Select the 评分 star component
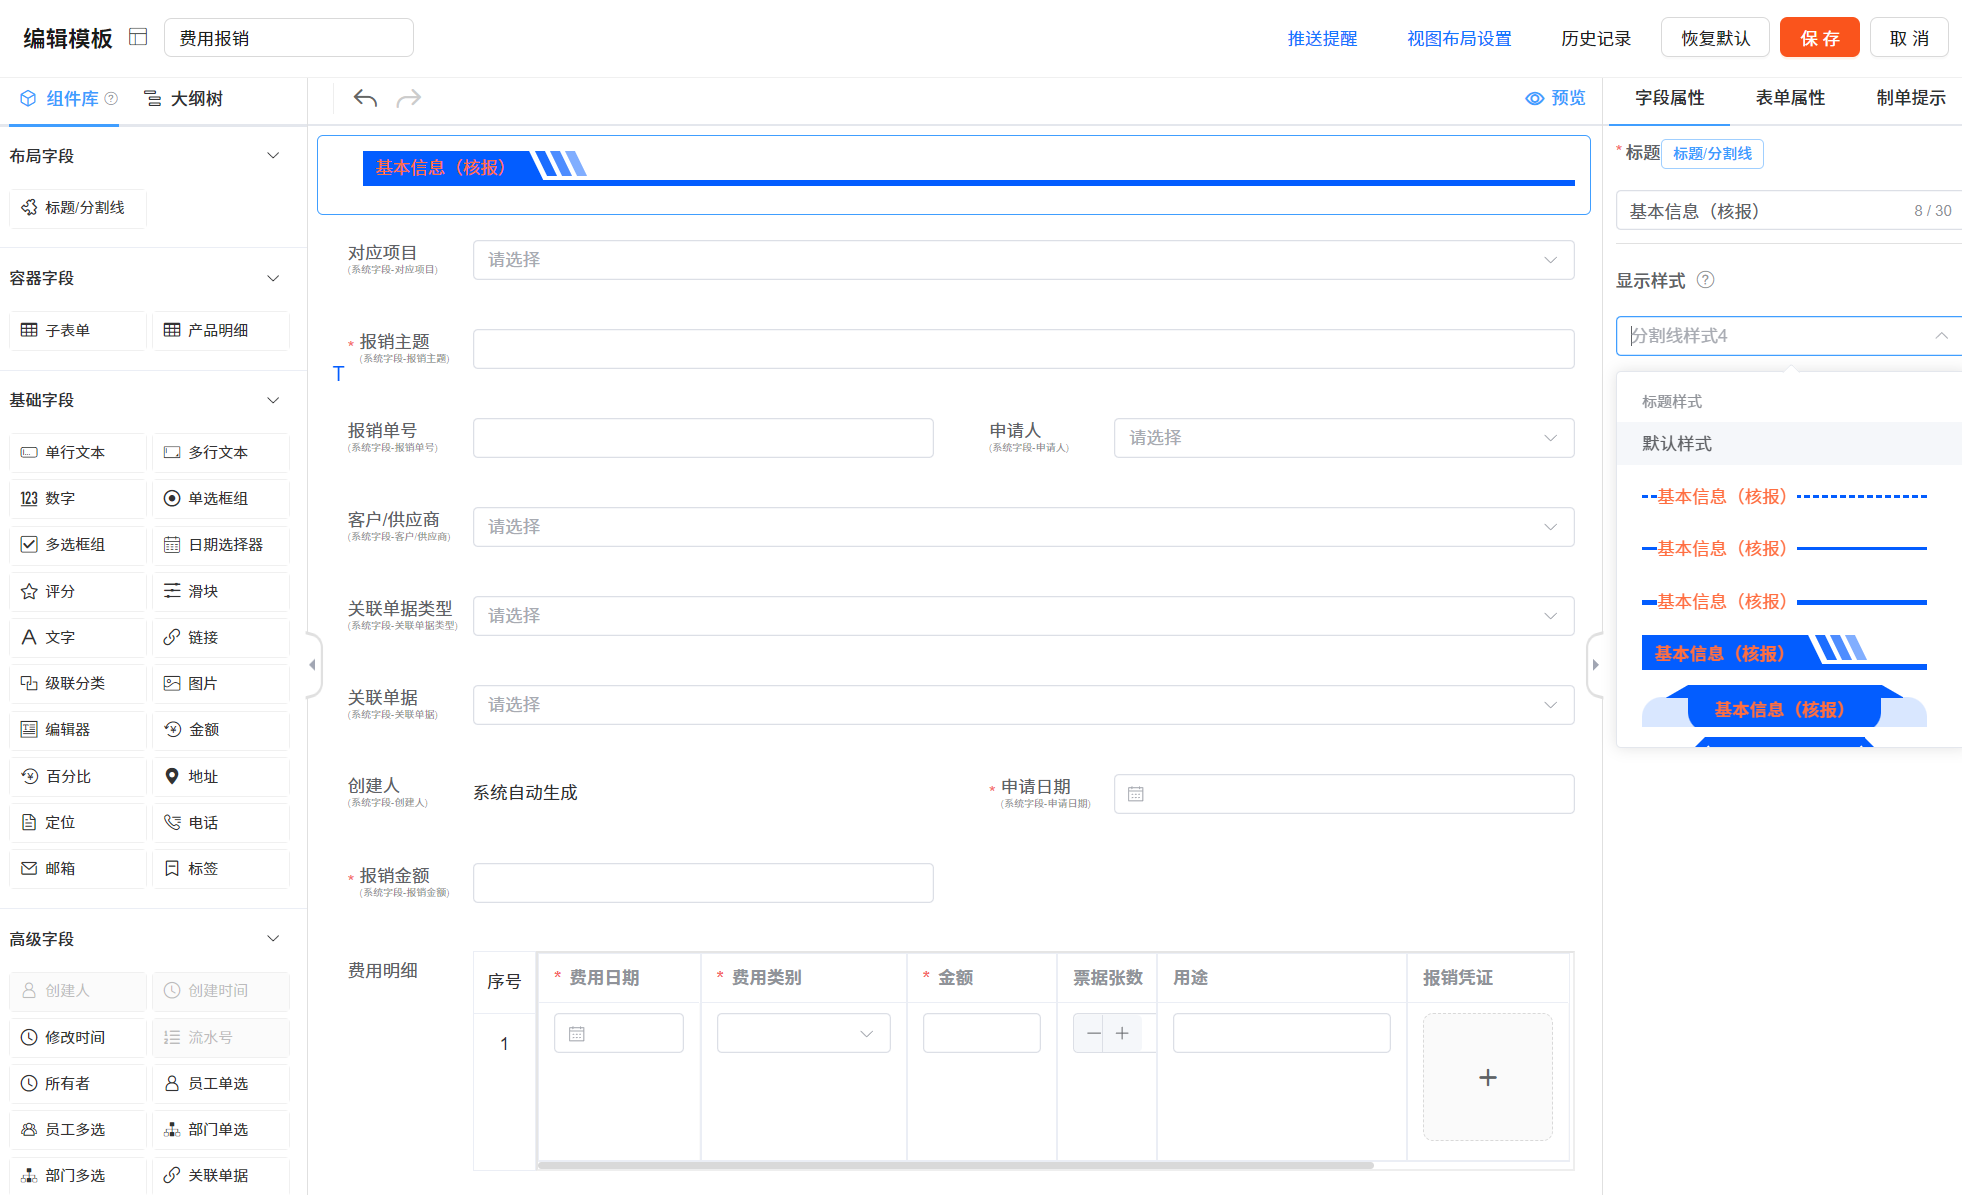 coord(78,591)
